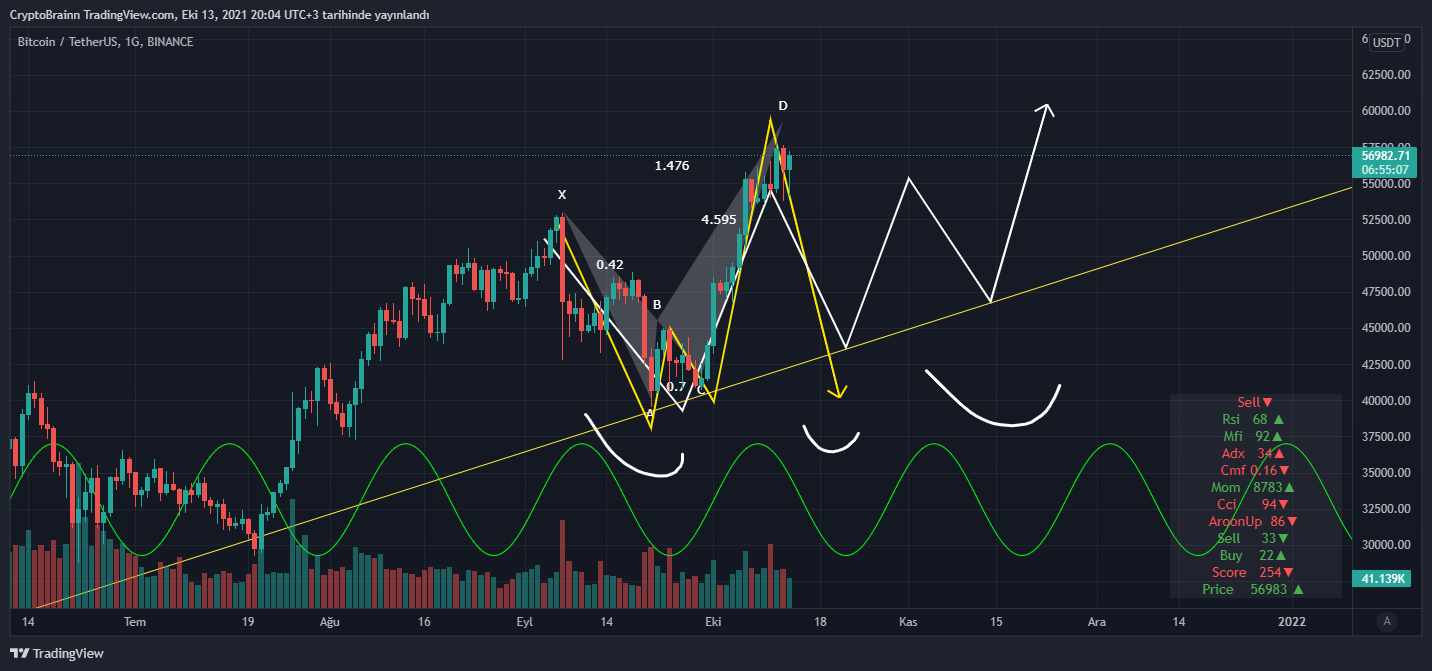This screenshot has width=1432, height=671.
Task: Click the TradingView logo at bottom left
Action: click(x=57, y=653)
